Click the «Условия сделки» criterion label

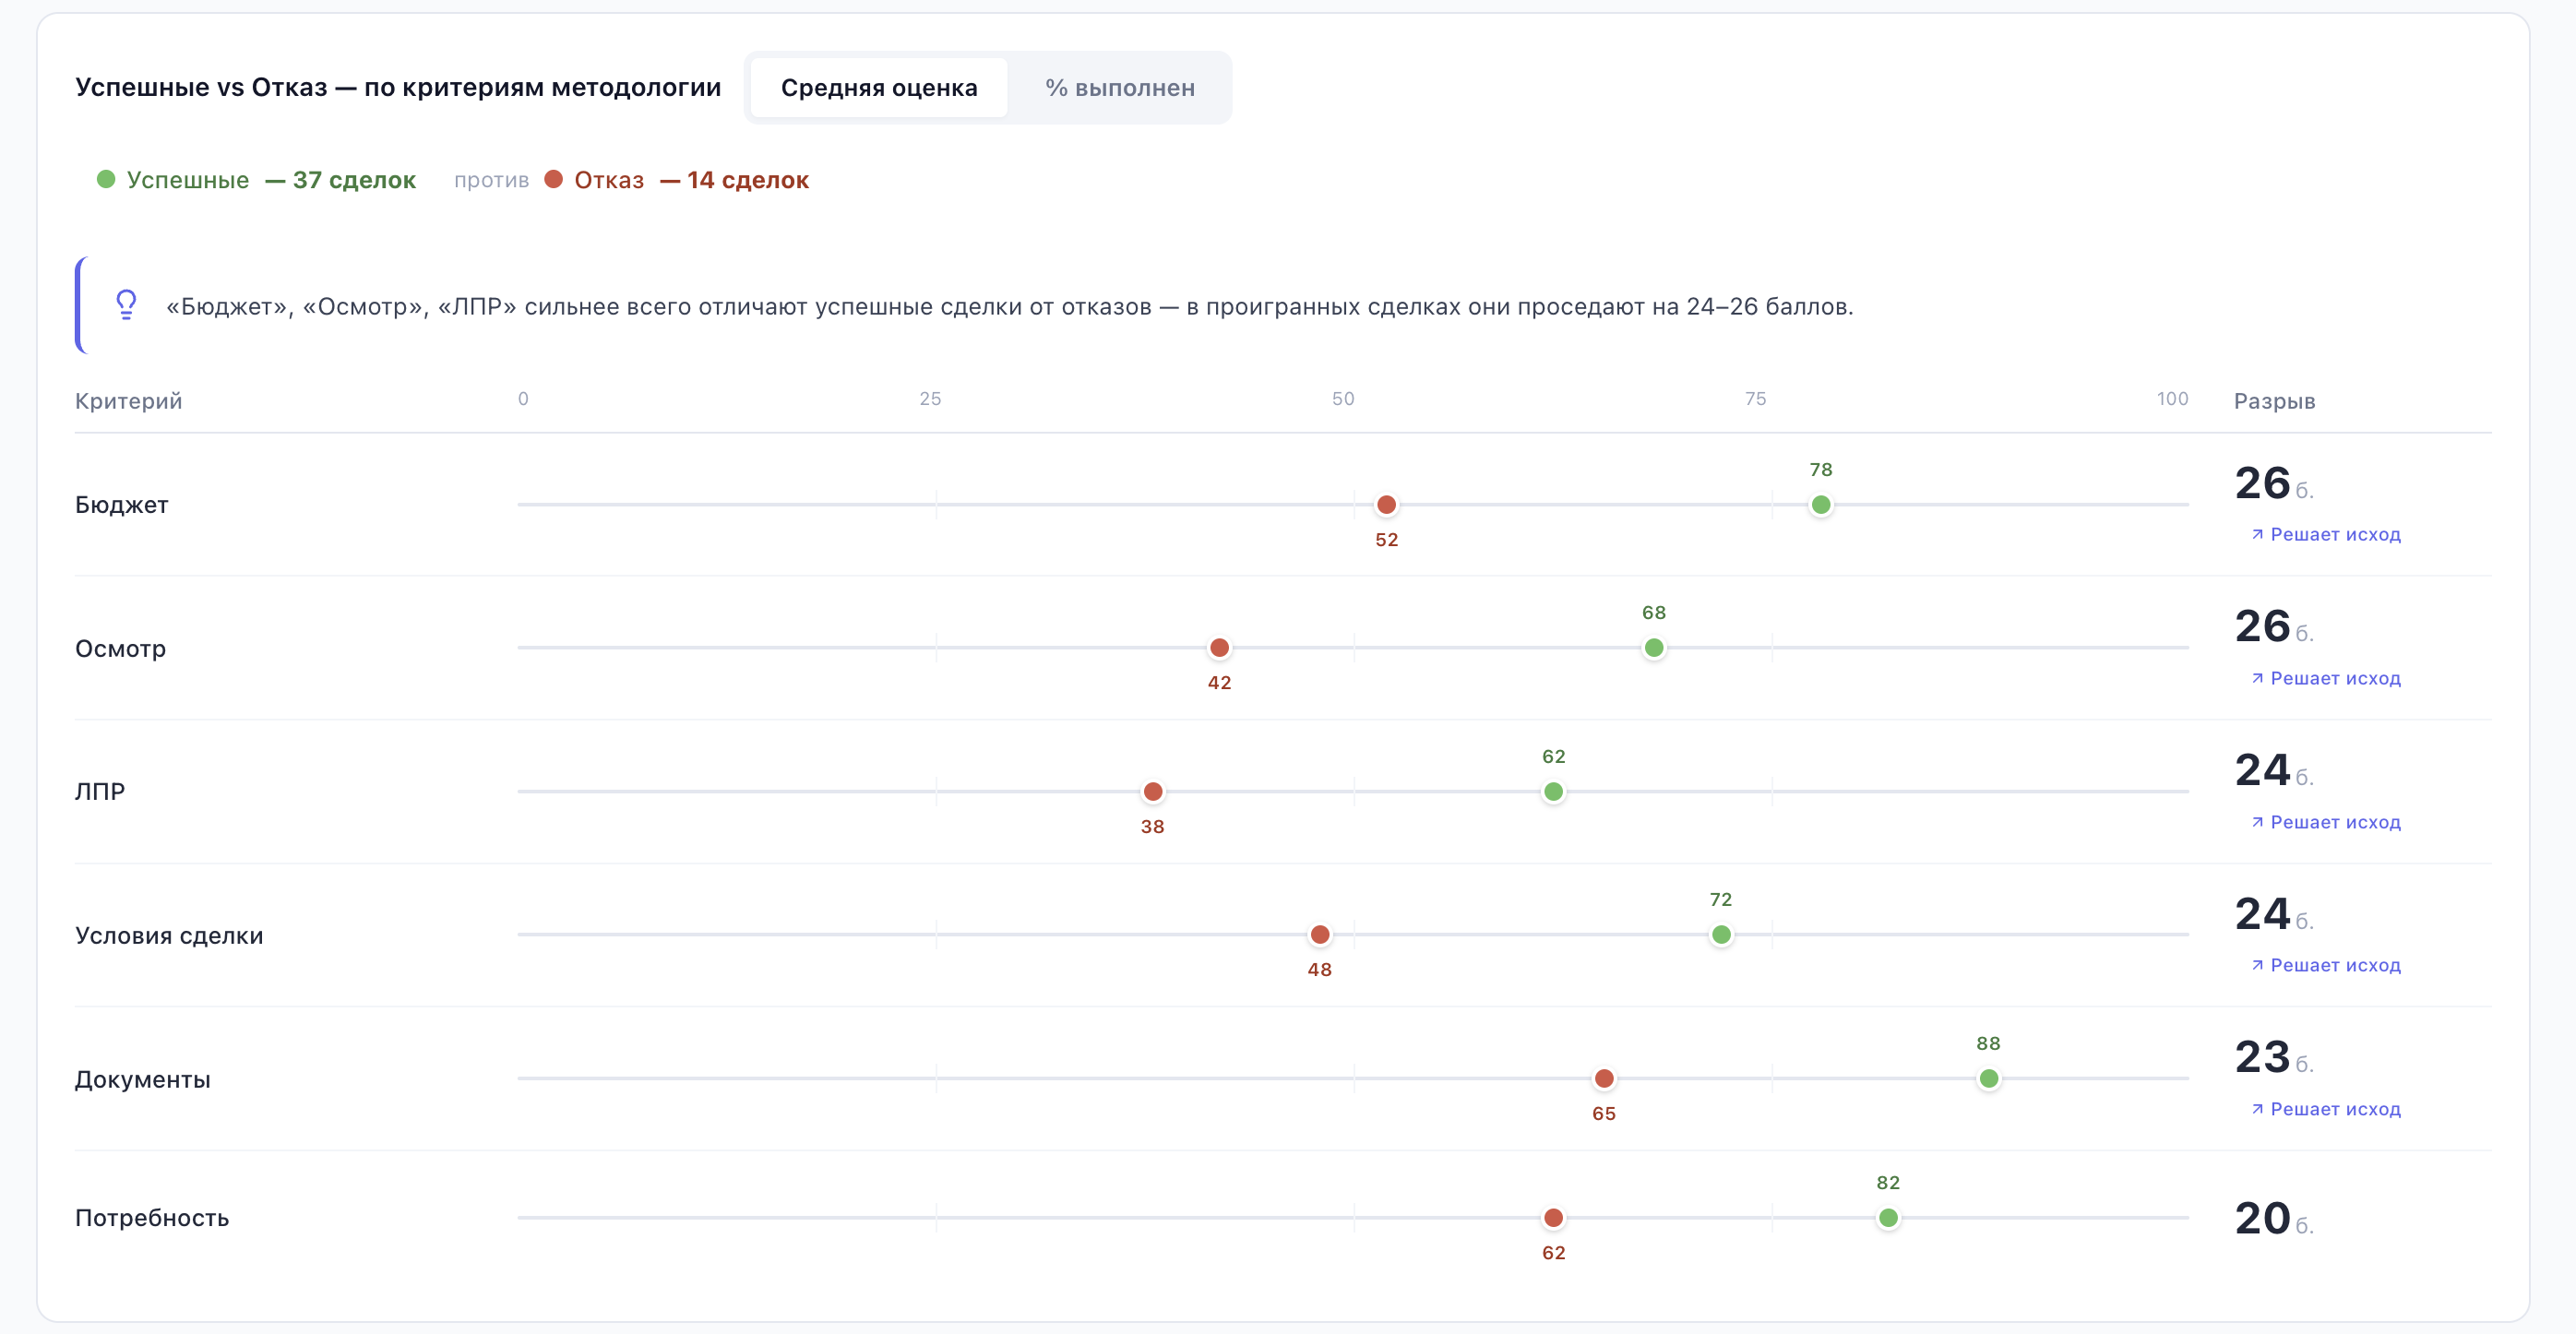pyautogui.click(x=169, y=936)
